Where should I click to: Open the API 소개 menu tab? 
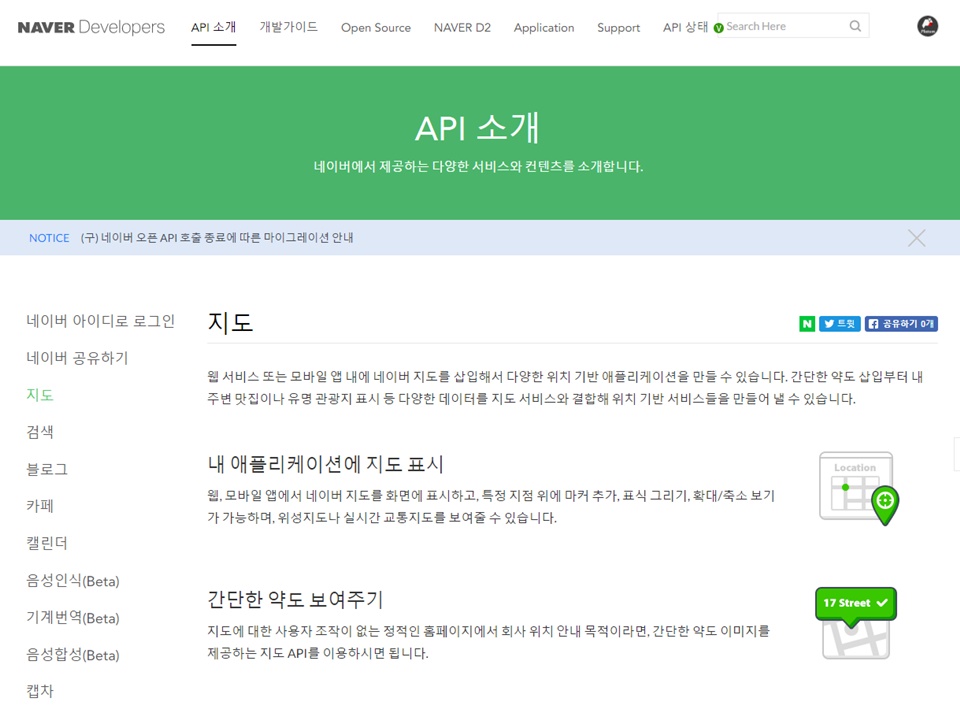pos(214,27)
